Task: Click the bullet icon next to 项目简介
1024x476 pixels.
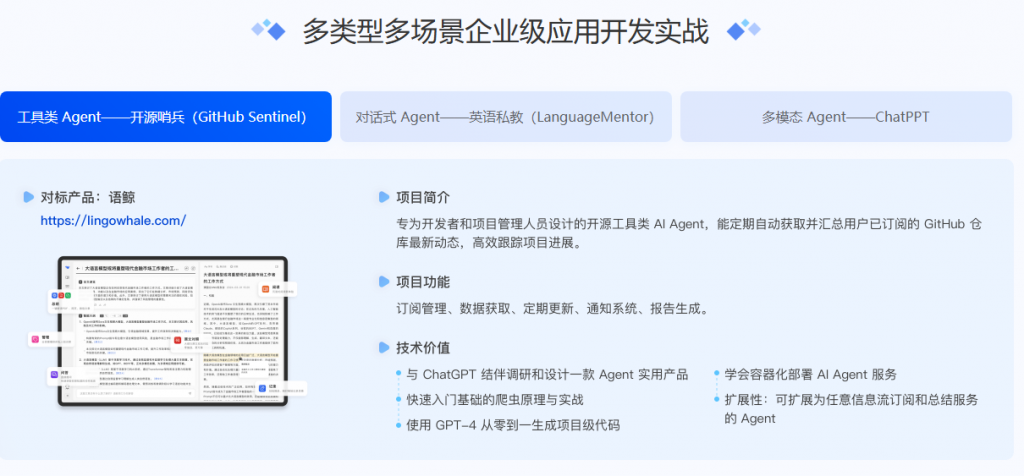Action: (x=384, y=197)
